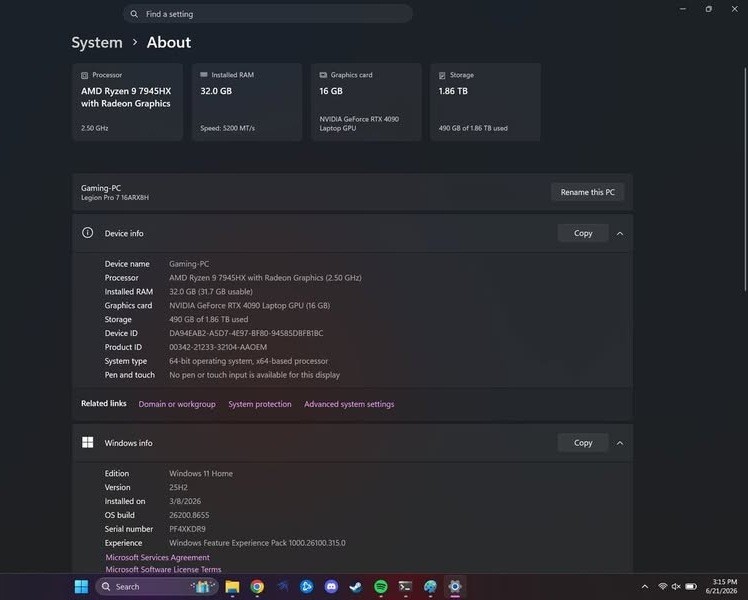
Task: Click the Windows info logo icon
Action: pyautogui.click(x=87, y=443)
